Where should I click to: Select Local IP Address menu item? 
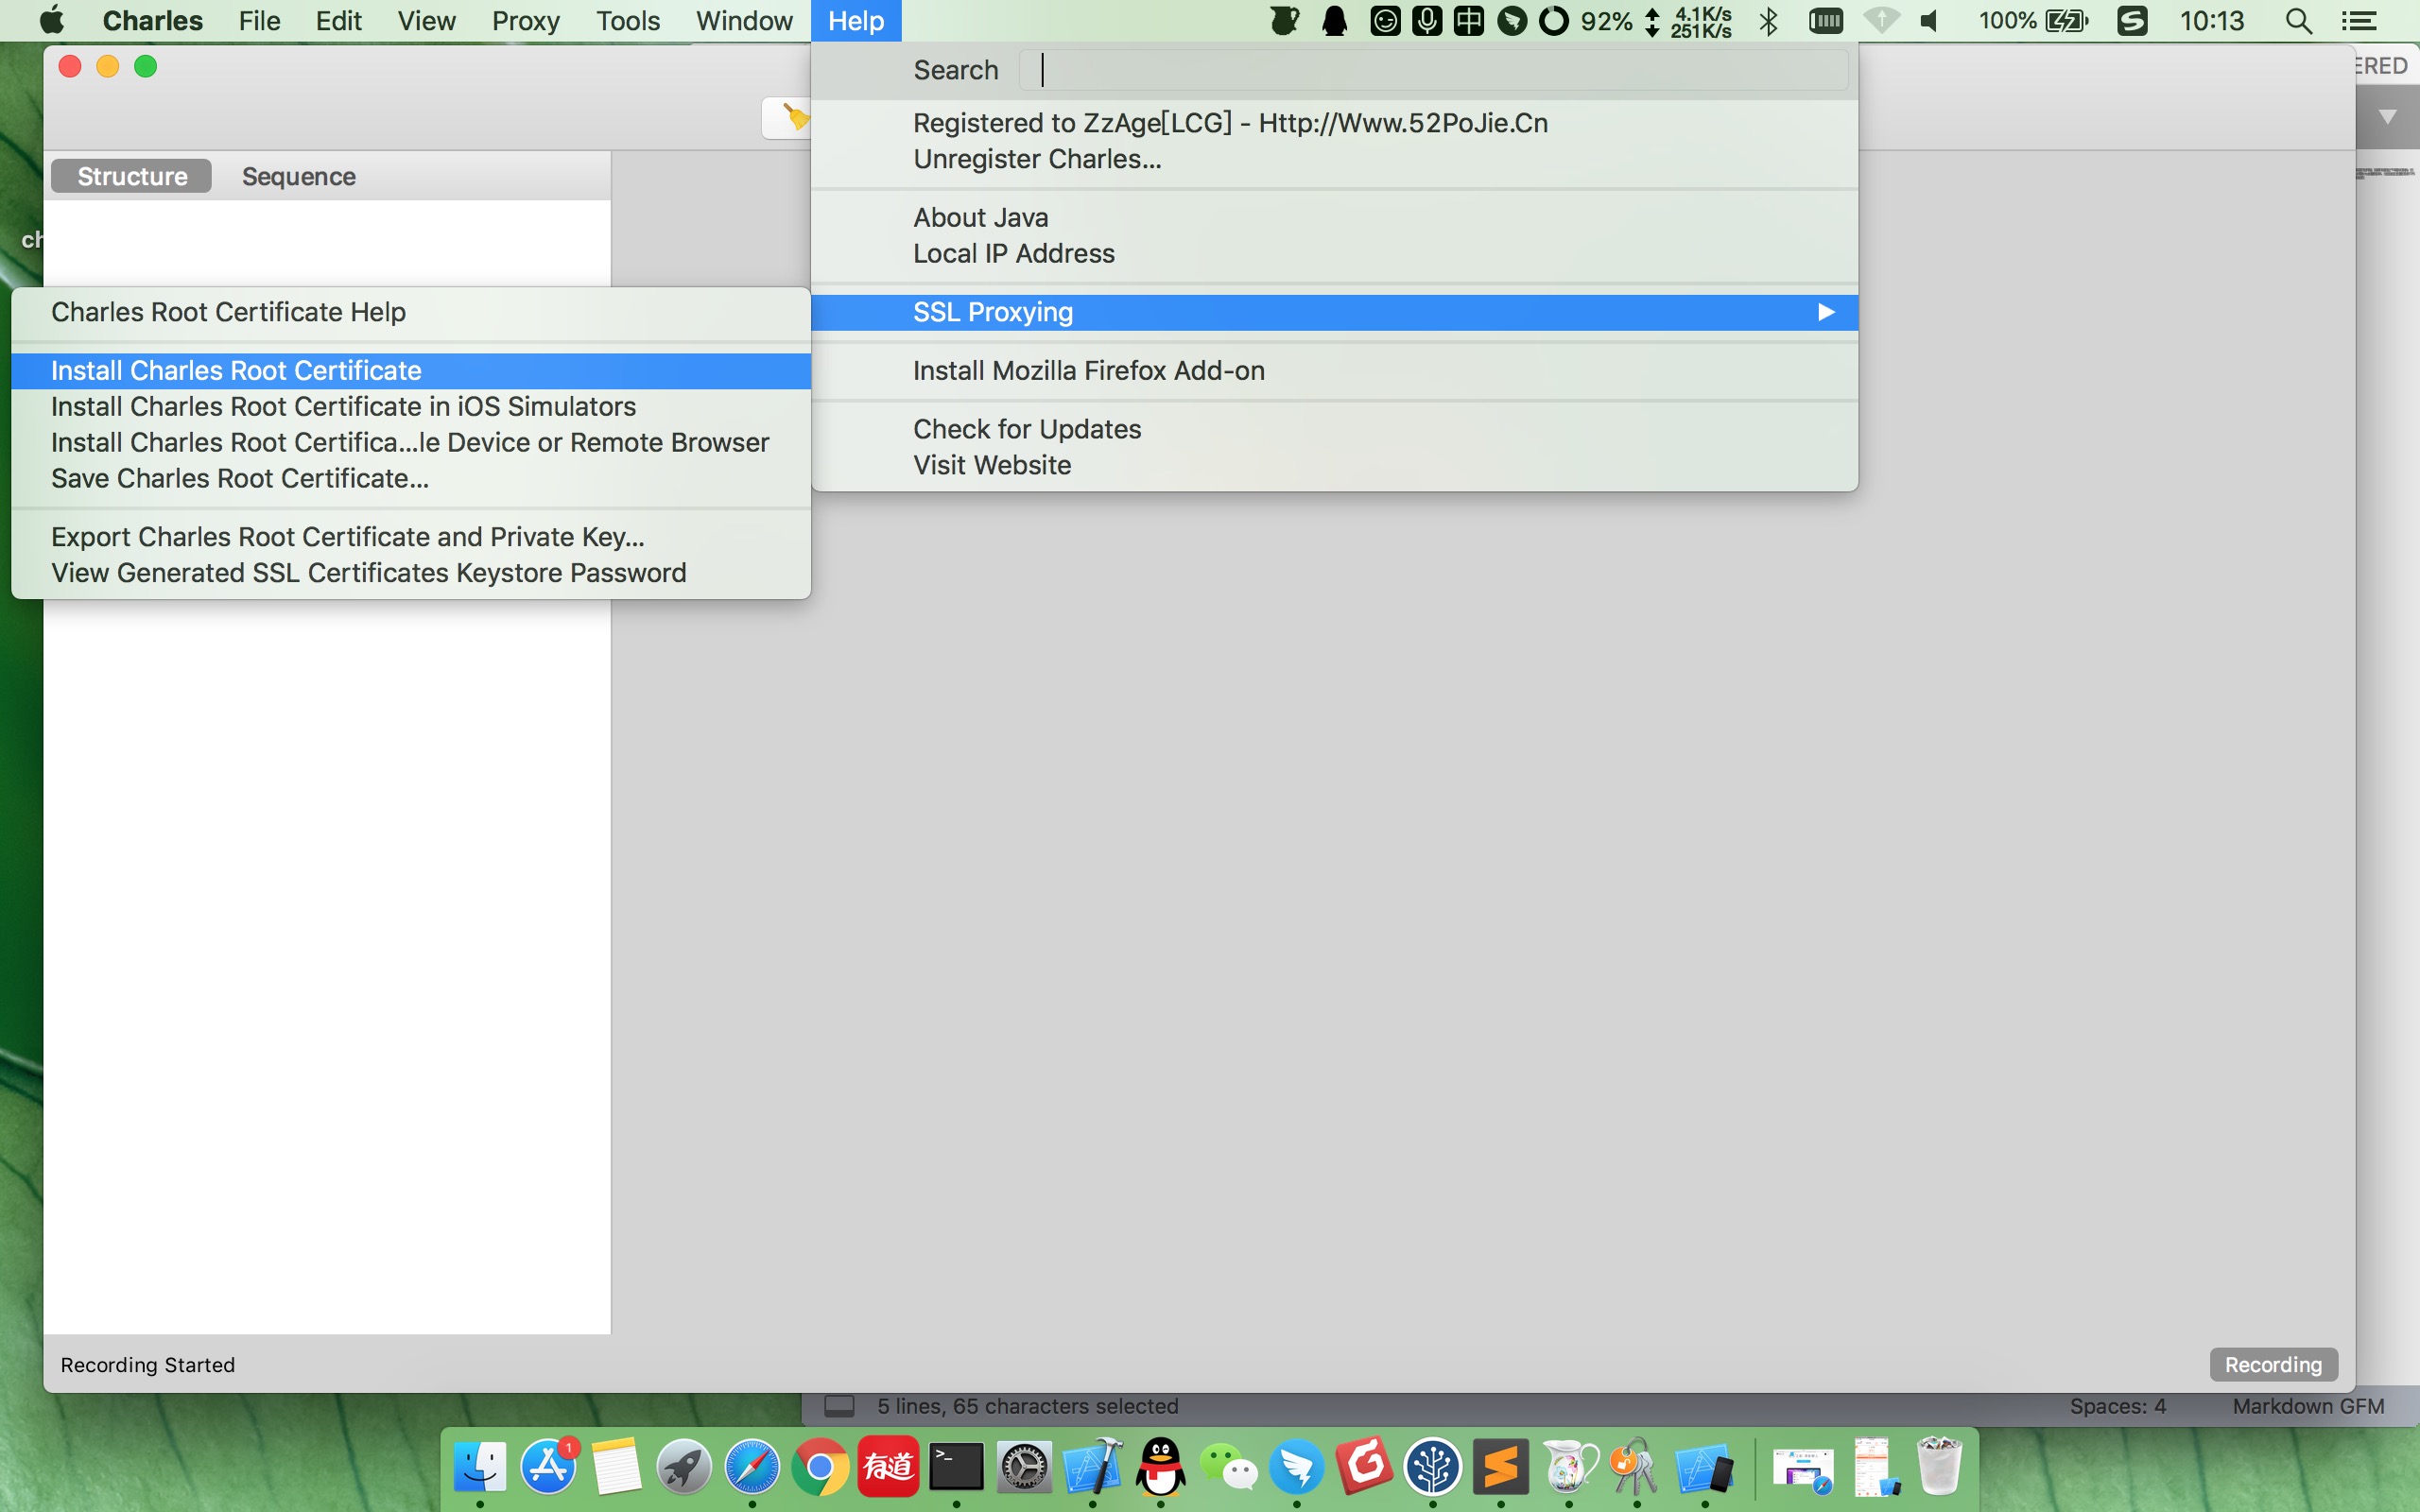1335,253
